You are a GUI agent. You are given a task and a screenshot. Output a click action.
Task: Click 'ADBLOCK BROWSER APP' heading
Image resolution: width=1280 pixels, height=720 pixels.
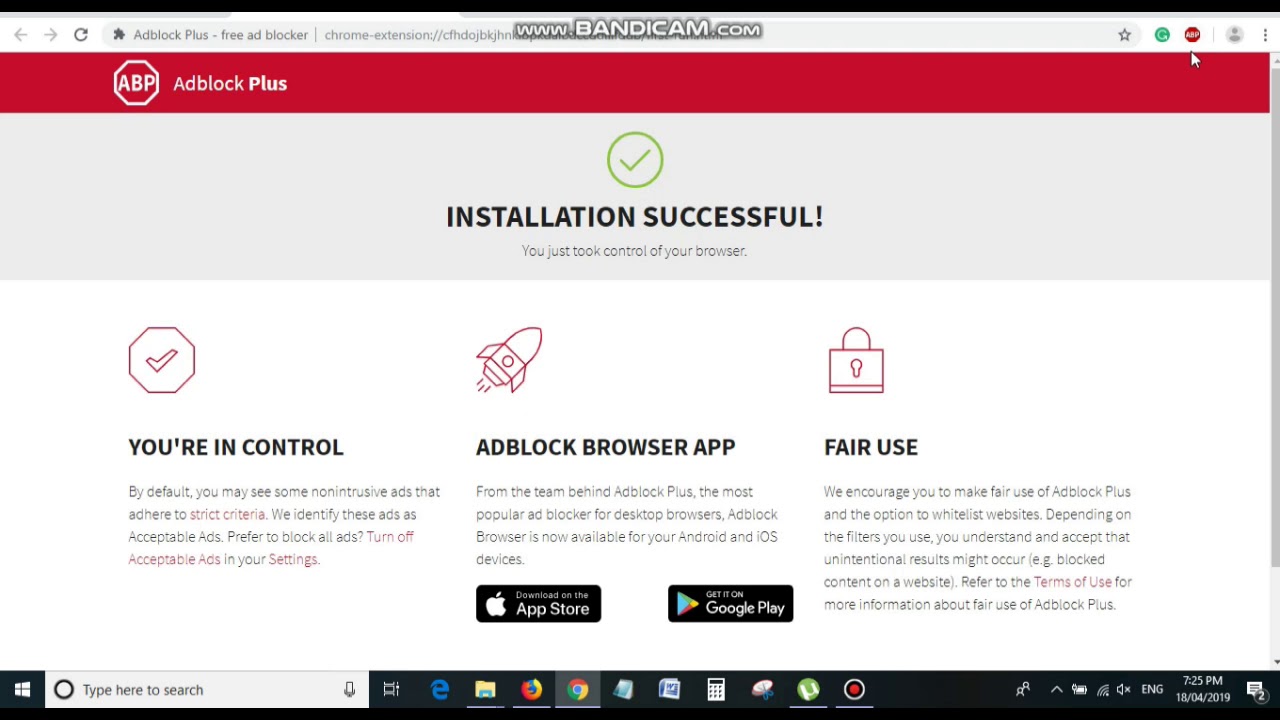point(606,447)
